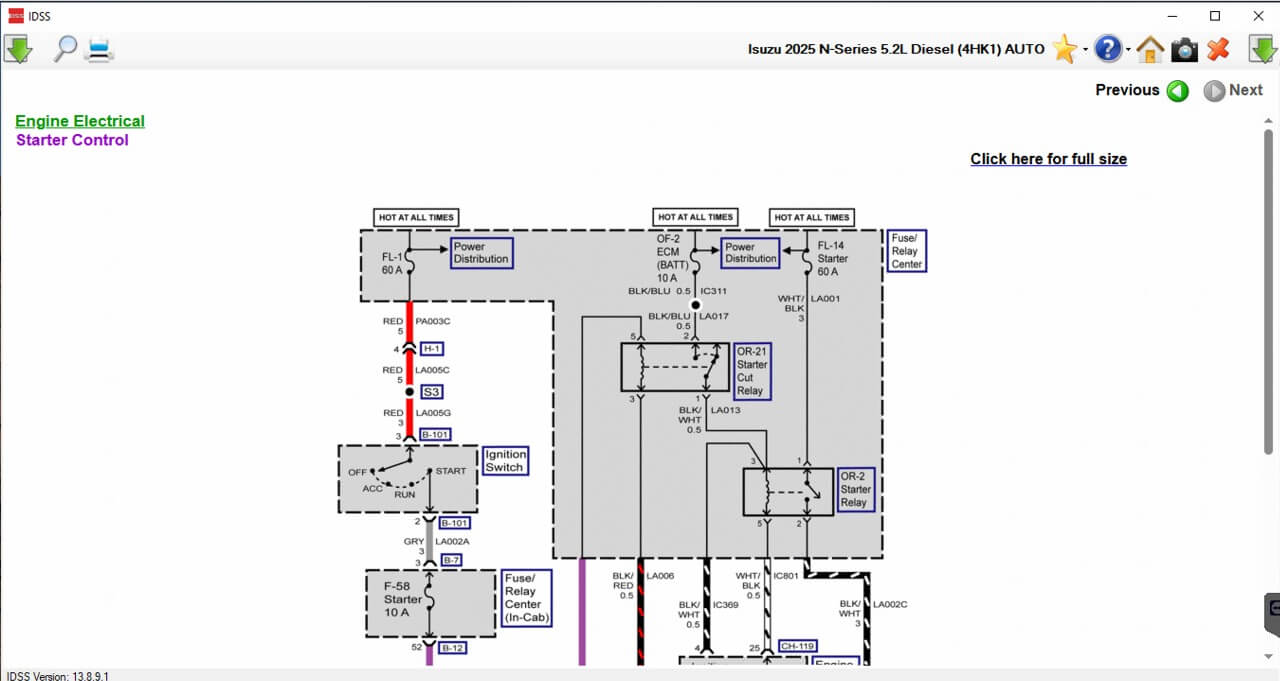Expand the help icon dropdown arrow
The width and height of the screenshot is (1280, 681).
pos(1128,49)
